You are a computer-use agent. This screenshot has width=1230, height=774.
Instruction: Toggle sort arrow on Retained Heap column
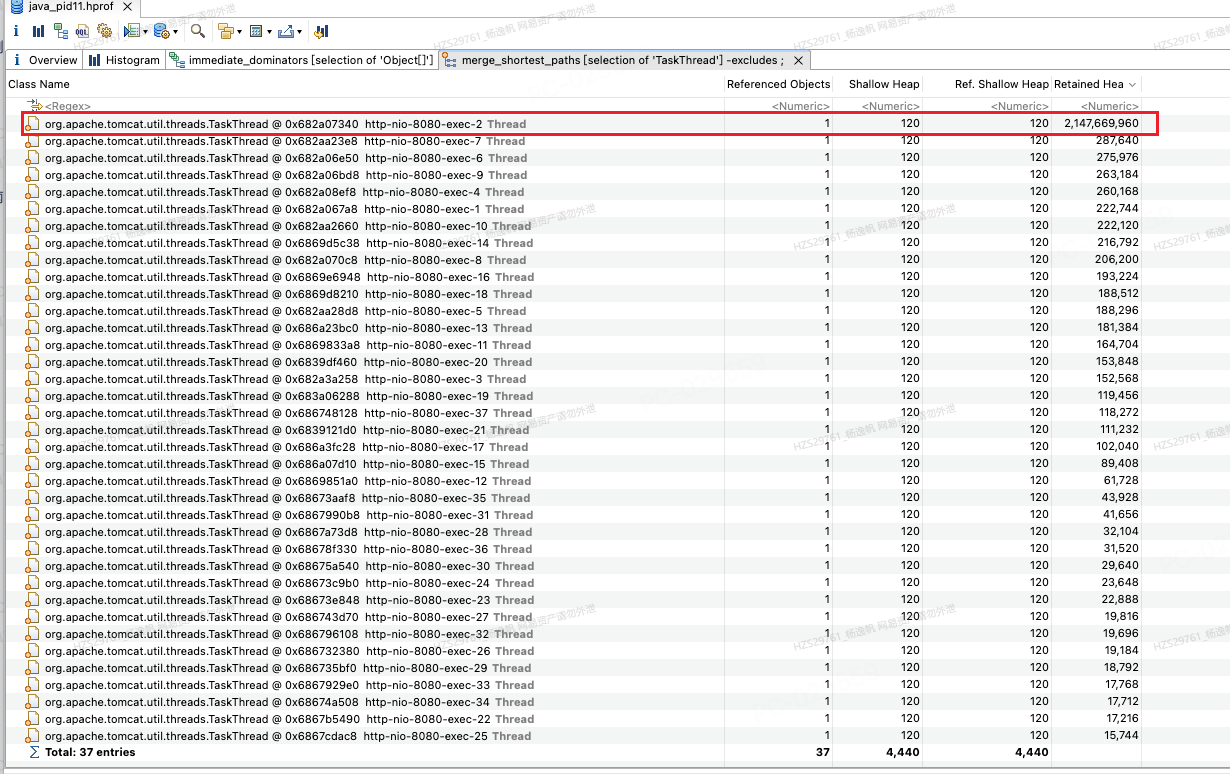[1131, 85]
